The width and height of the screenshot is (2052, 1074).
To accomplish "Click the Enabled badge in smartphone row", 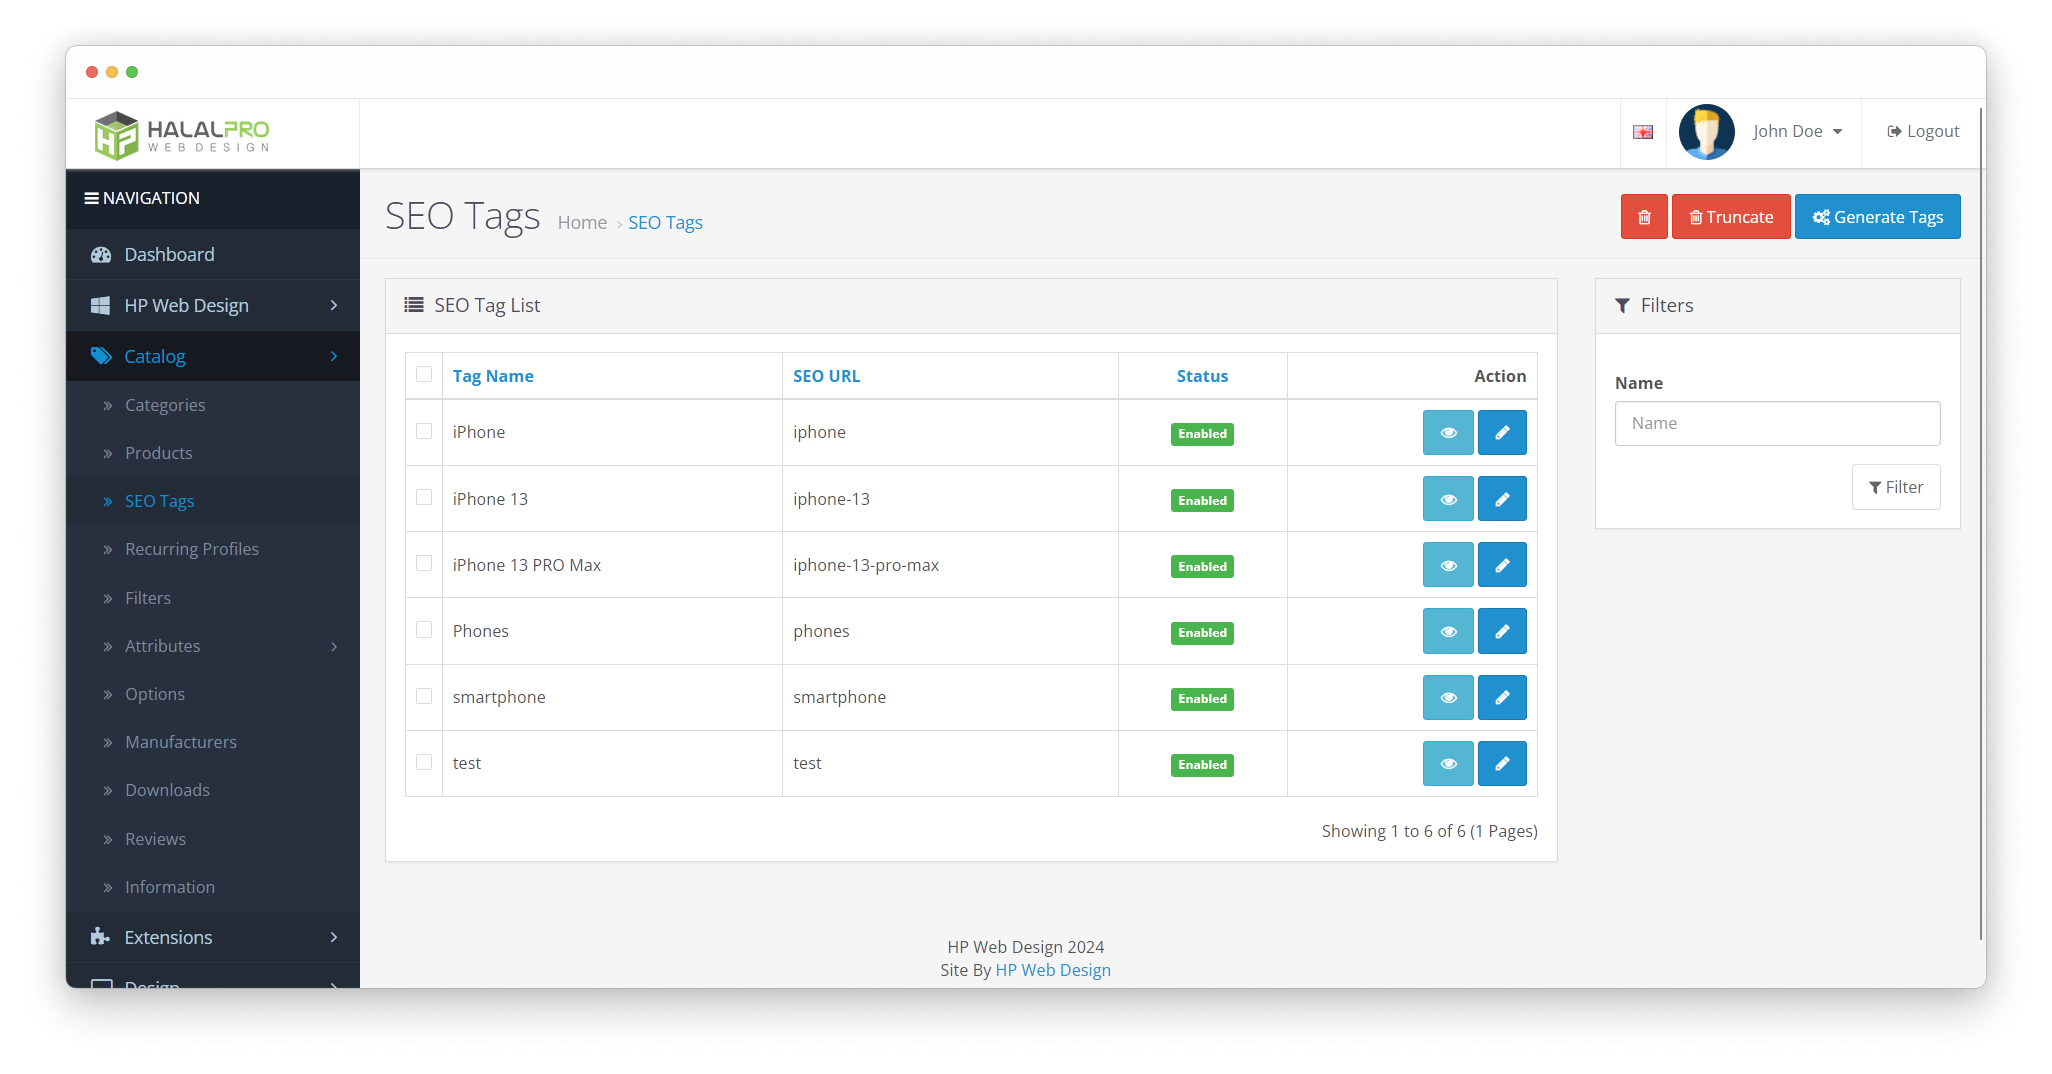I will coord(1202,699).
